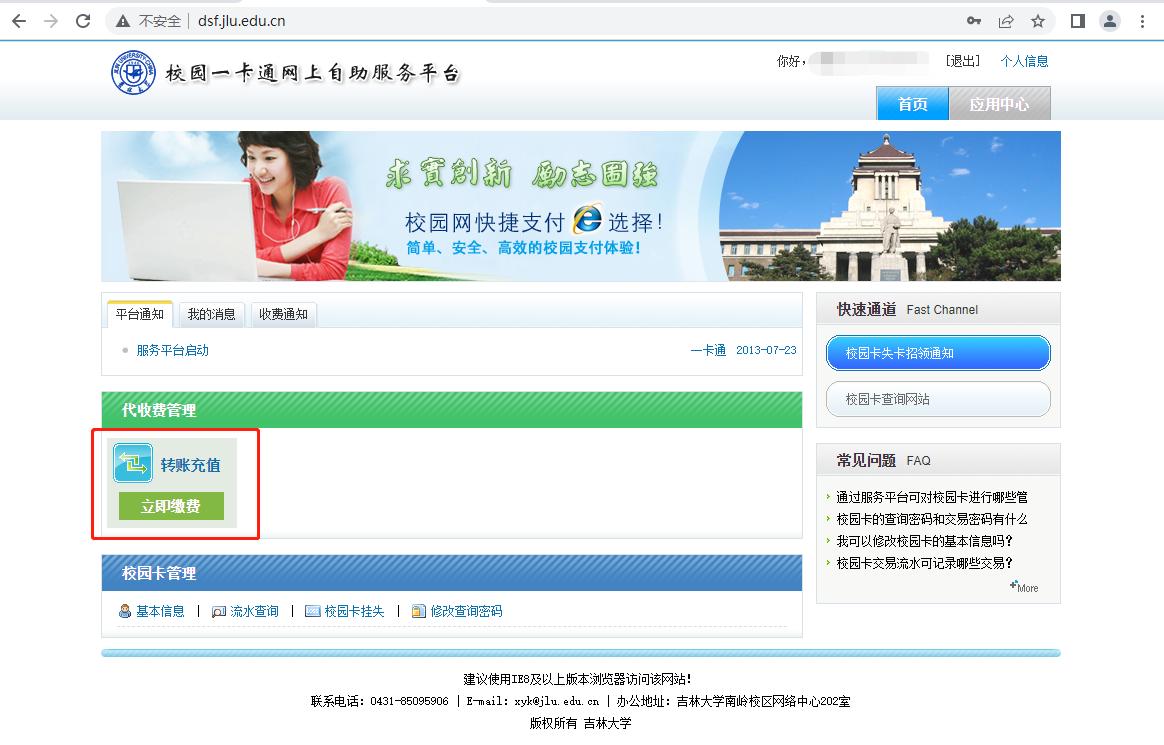Image resolution: width=1164 pixels, height=745 pixels.
Task: Click the share page icon in address bar
Action: 1006,21
